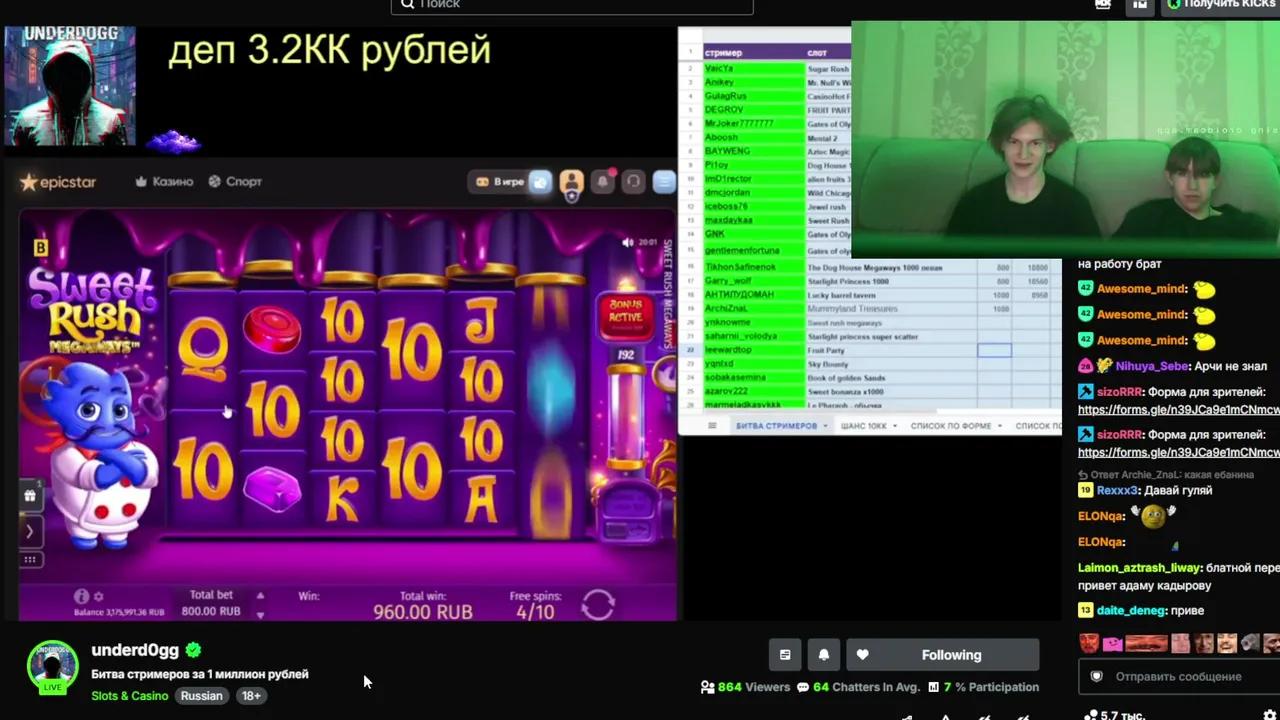Click the chatters speech bubble icon
Viewport: 1280px width, 720px height.
tap(803, 687)
